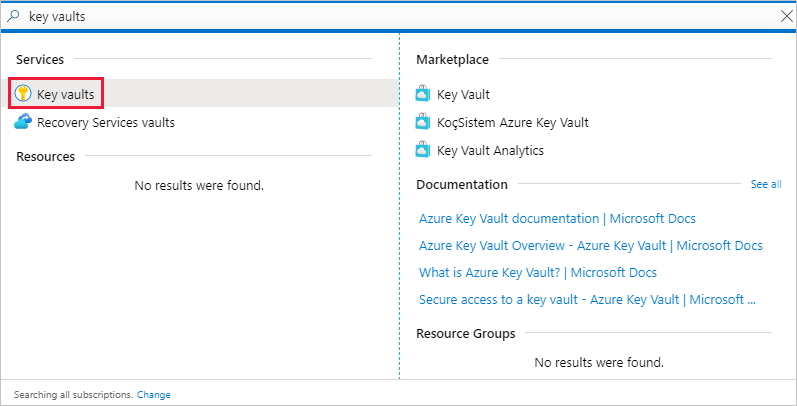
Task: Open the Azure Key Vault Overview link
Action: pos(590,245)
